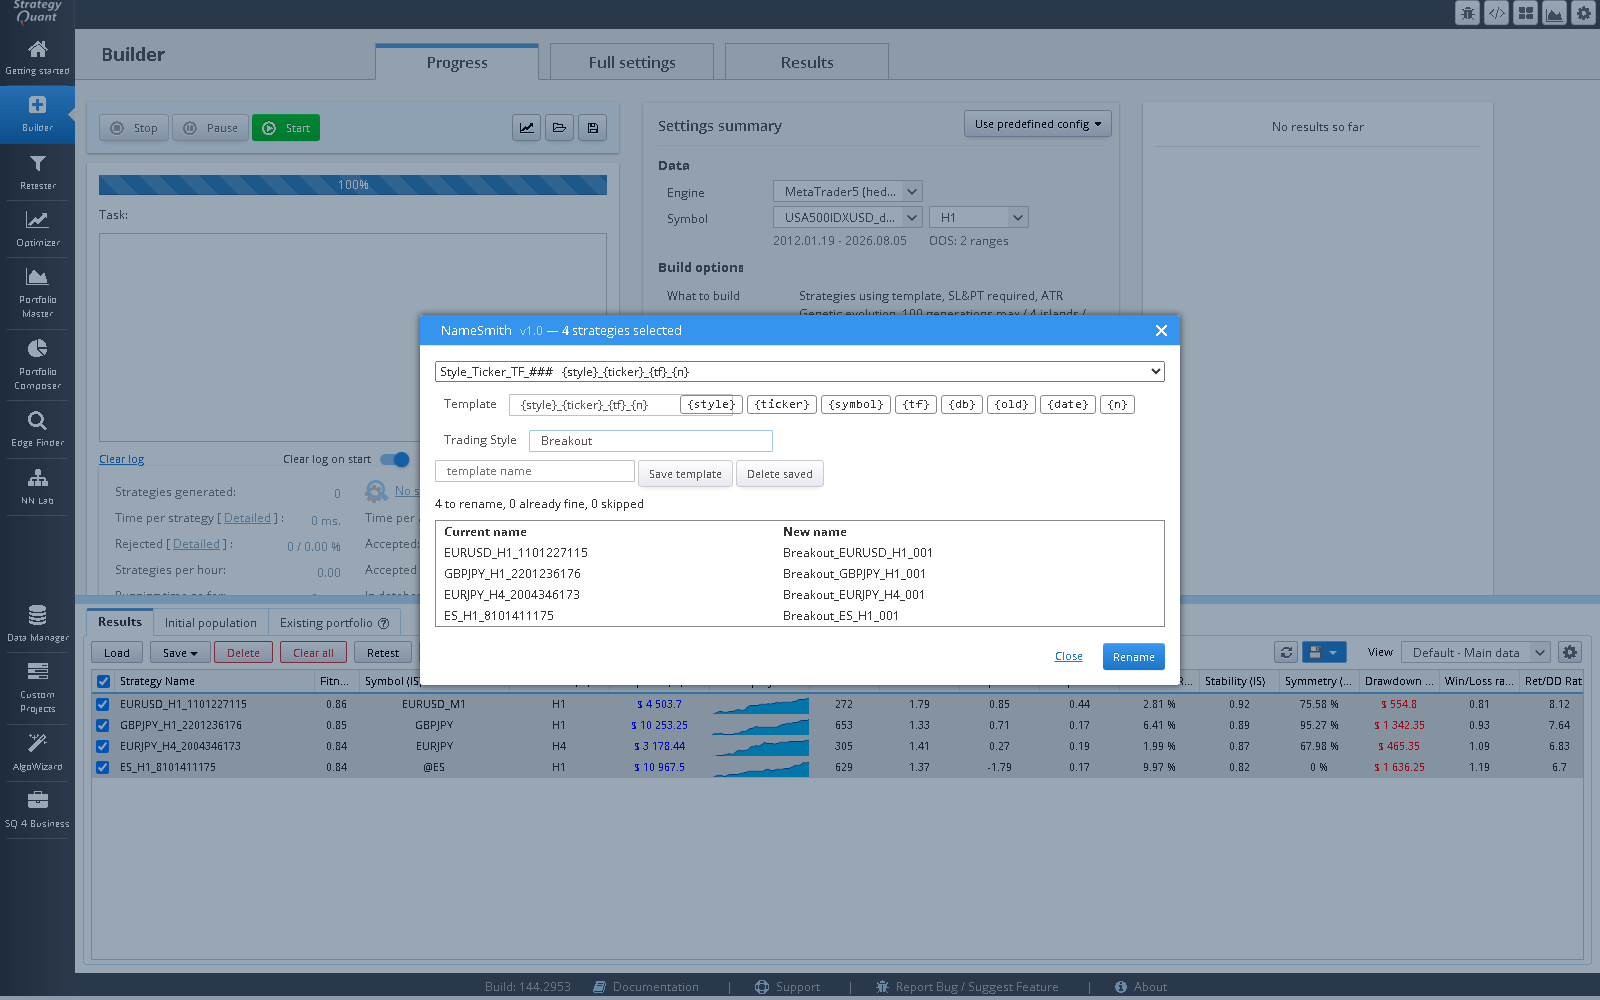Uncheck the EURJPY_H4_2004346173 row checkbox

click(x=103, y=746)
